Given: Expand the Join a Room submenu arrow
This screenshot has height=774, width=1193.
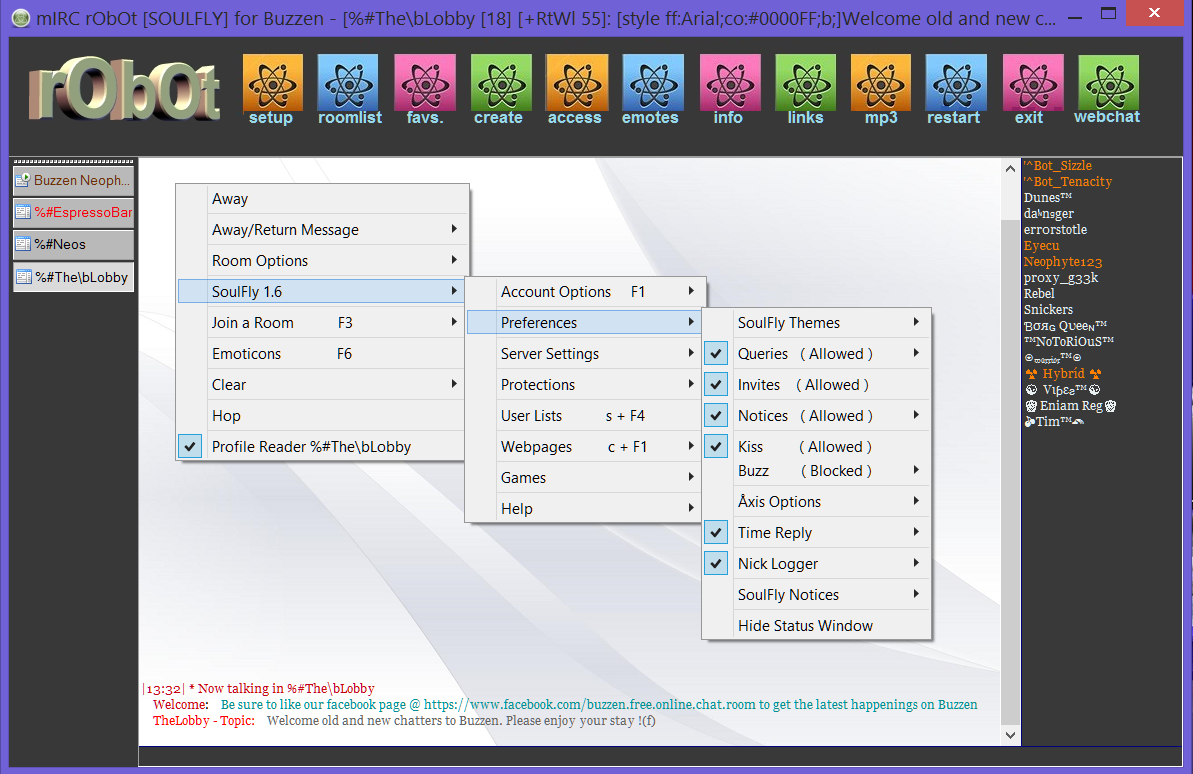Looking at the screenshot, I should pyautogui.click(x=454, y=322).
